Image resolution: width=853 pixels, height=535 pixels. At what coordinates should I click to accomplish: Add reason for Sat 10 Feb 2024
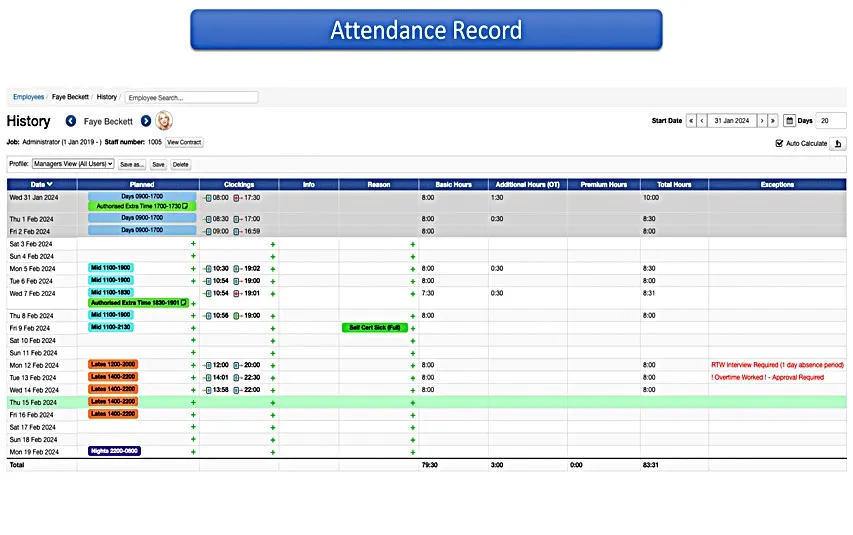pyautogui.click(x=412, y=341)
